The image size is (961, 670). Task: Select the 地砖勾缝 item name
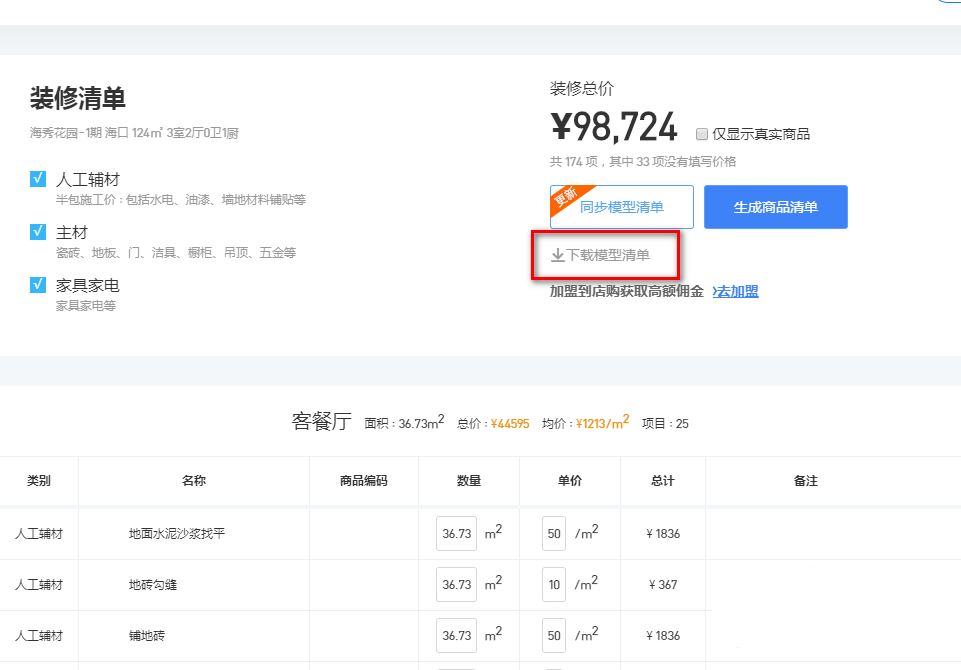point(153,584)
